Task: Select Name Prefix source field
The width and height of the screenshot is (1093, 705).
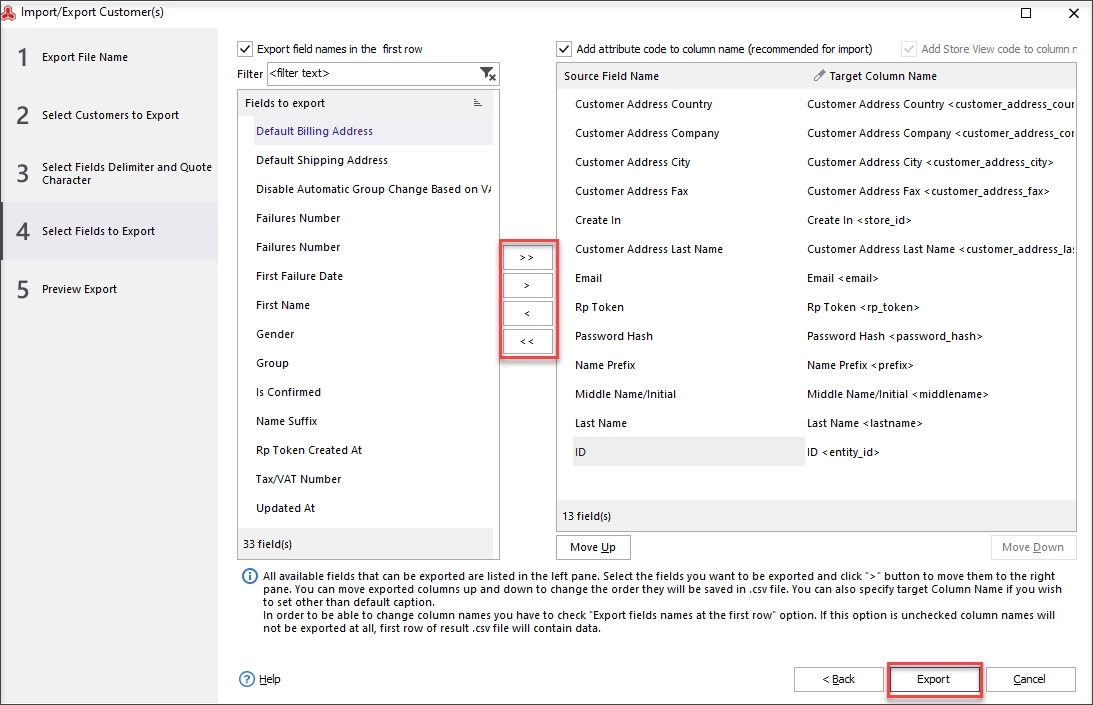Action: coord(689,365)
